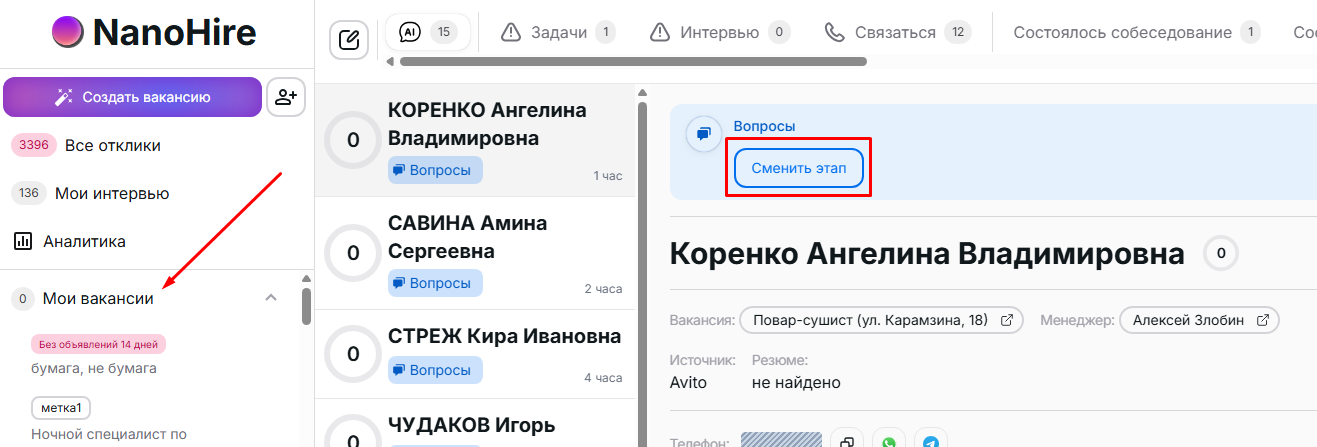Image resolution: width=1317 pixels, height=447 pixels.
Task: Open Состоялось собеседование tab
Action: click(1137, 32)
